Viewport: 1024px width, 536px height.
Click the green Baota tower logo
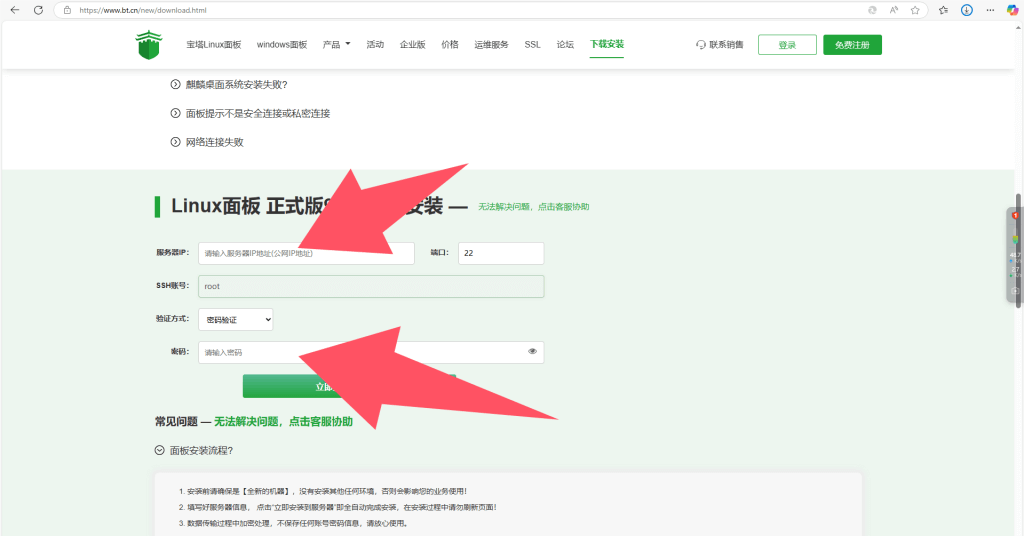(x=149, y=44)
